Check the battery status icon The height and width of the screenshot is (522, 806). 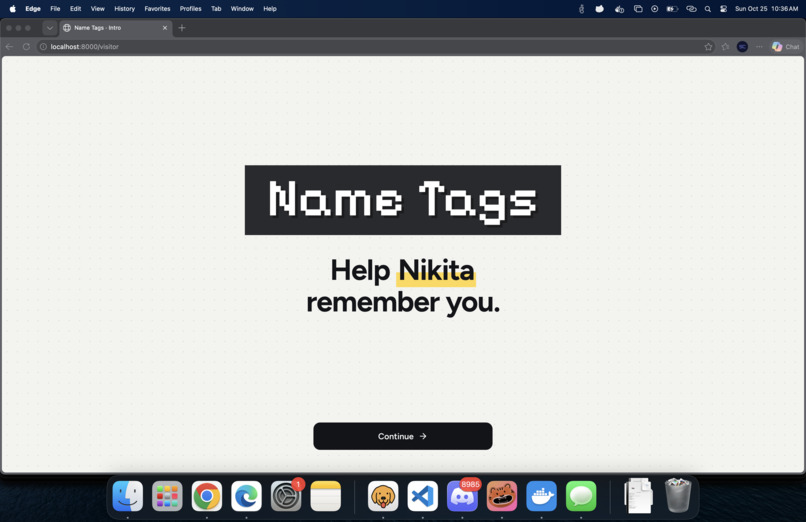[x=672, y=9]
